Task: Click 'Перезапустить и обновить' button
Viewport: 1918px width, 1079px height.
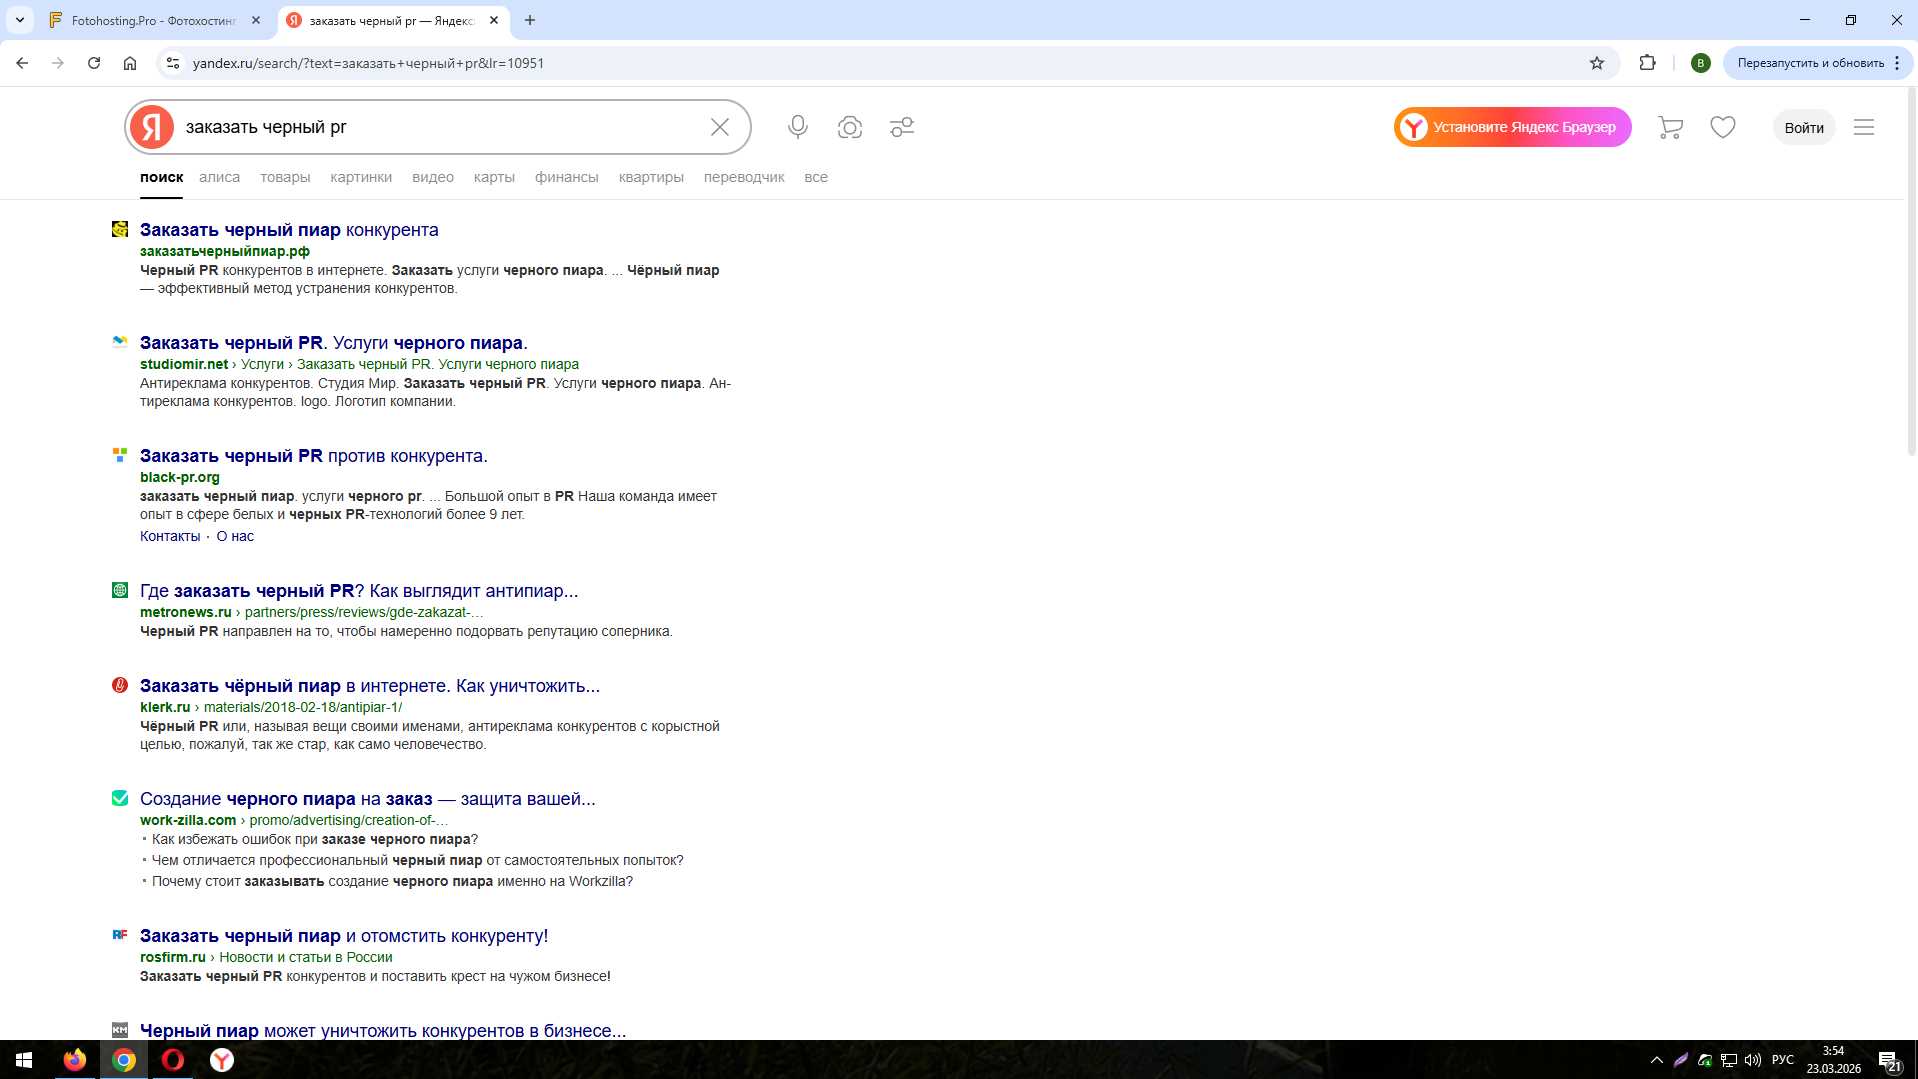Action: 1810,63
